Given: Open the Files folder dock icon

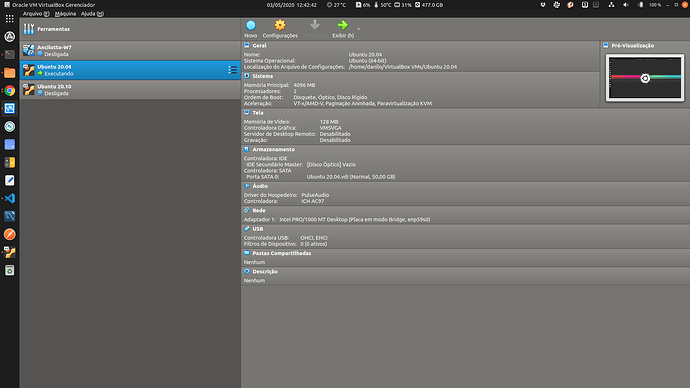Looking at the screenshot, I should pyautogui.click(x=10, y=73).
